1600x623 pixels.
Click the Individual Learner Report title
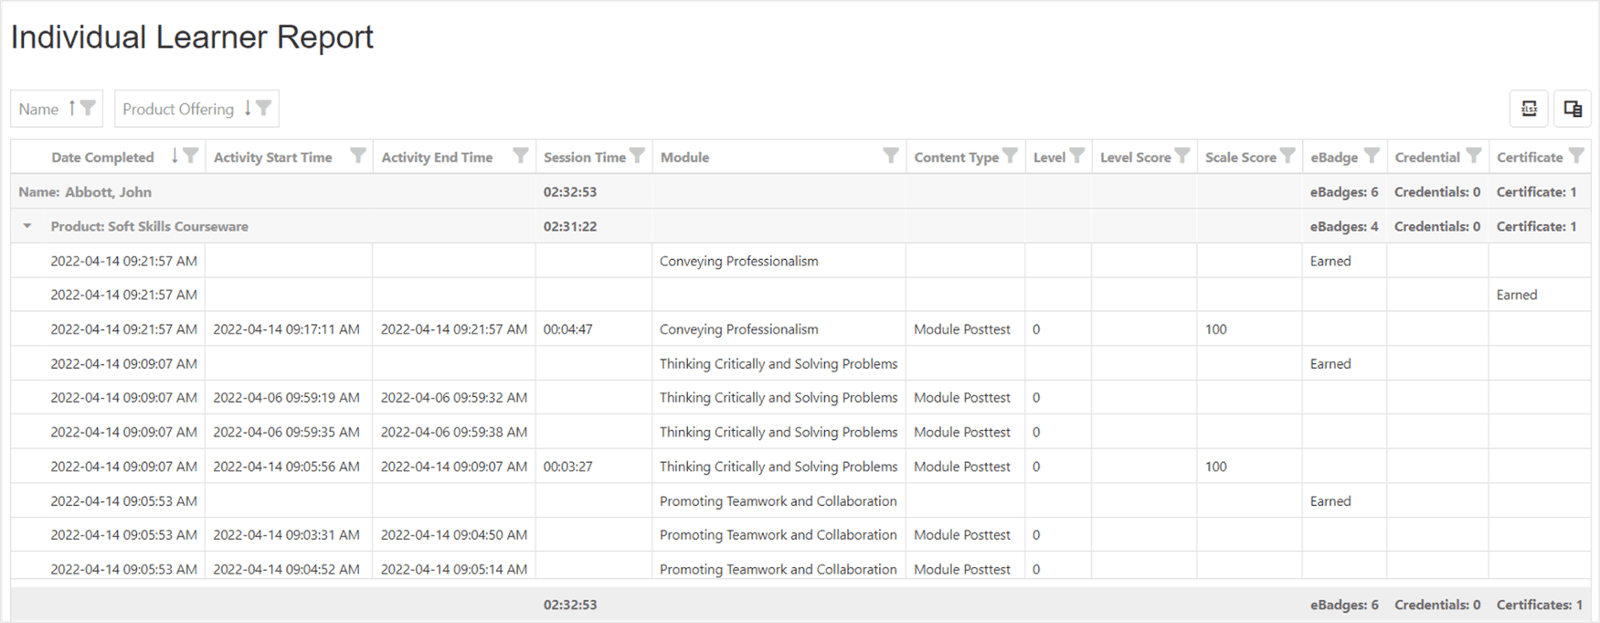(192, 37)
